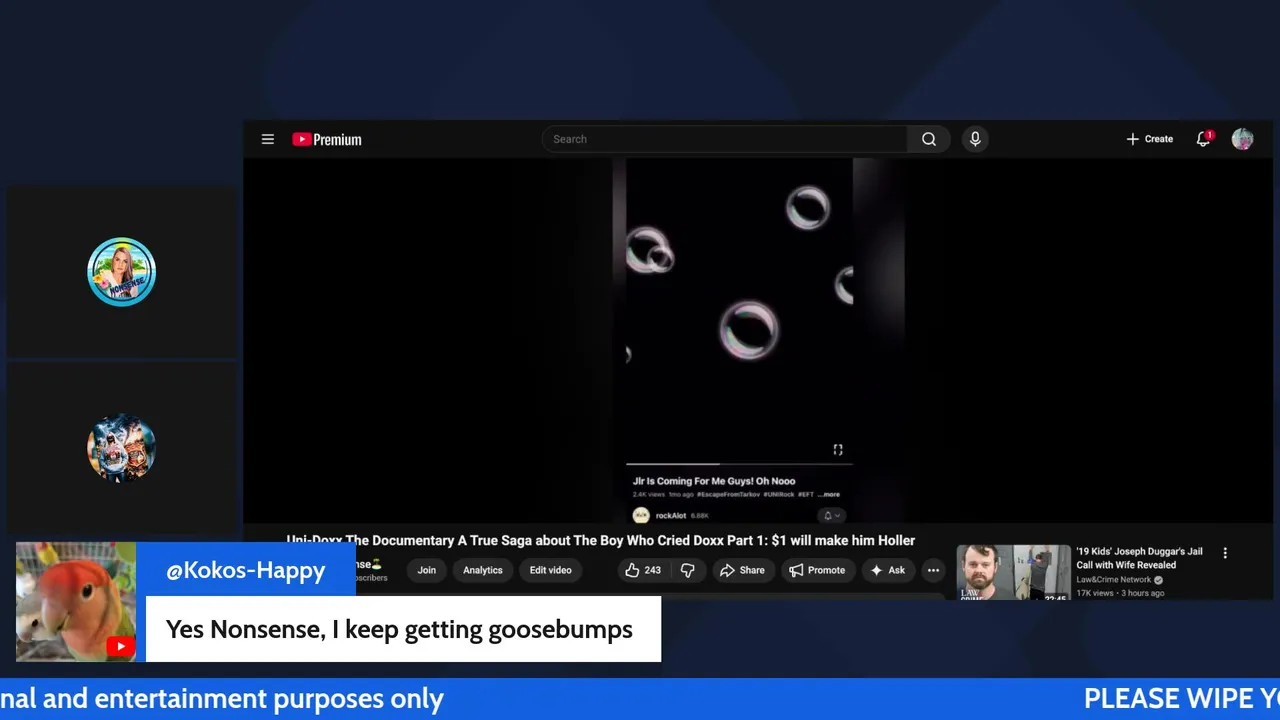Open rockAlot channel avatar
Screen dimensions: 1280x720
[x=641, y=516]
